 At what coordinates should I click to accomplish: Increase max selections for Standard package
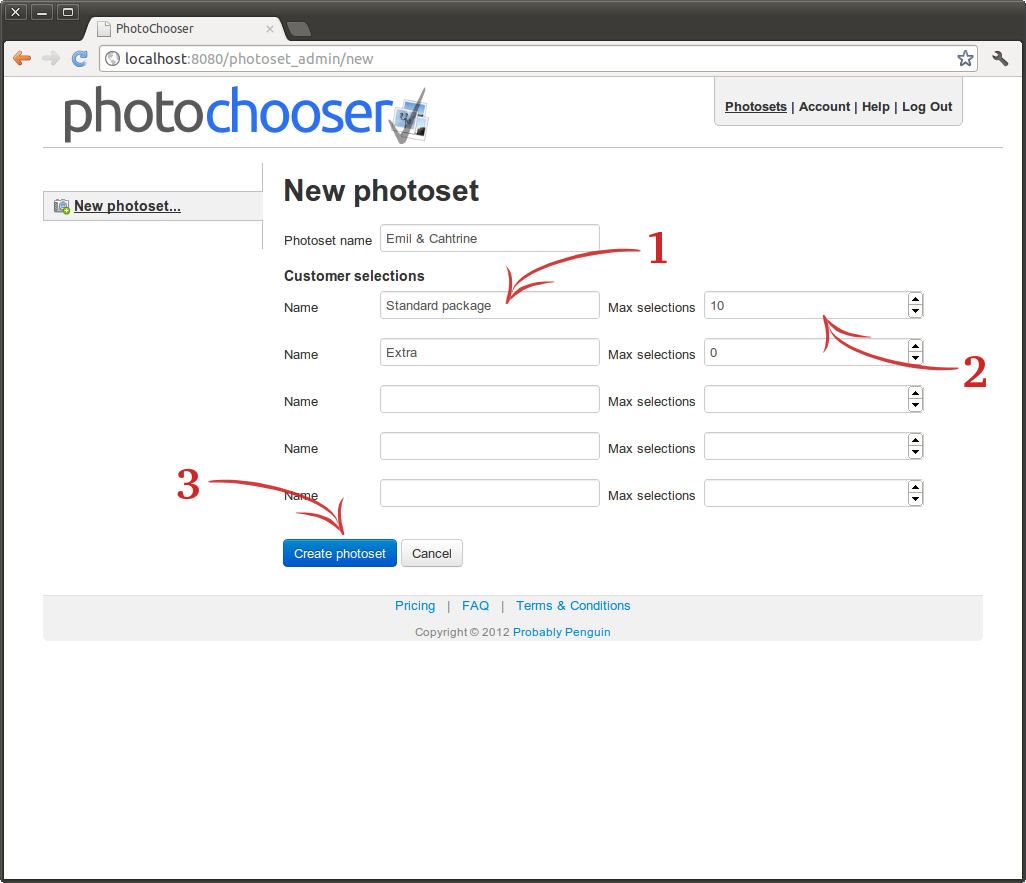click(915, 300)
